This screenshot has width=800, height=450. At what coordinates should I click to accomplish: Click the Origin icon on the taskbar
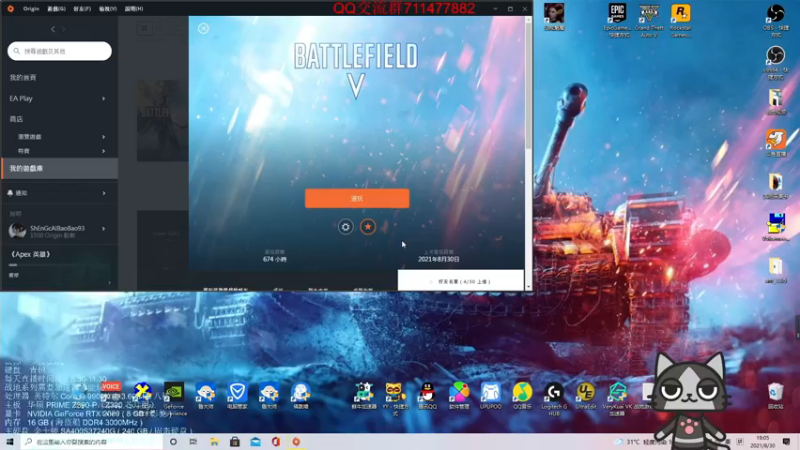296,442
